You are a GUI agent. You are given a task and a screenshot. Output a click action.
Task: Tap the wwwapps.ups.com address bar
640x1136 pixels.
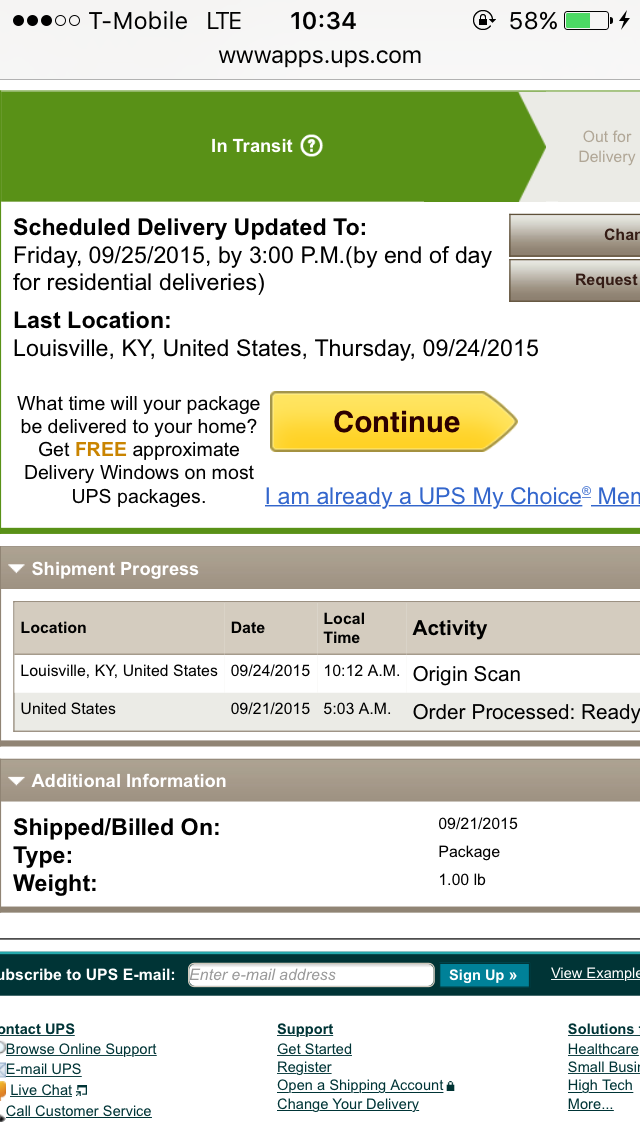pos(320,56)
